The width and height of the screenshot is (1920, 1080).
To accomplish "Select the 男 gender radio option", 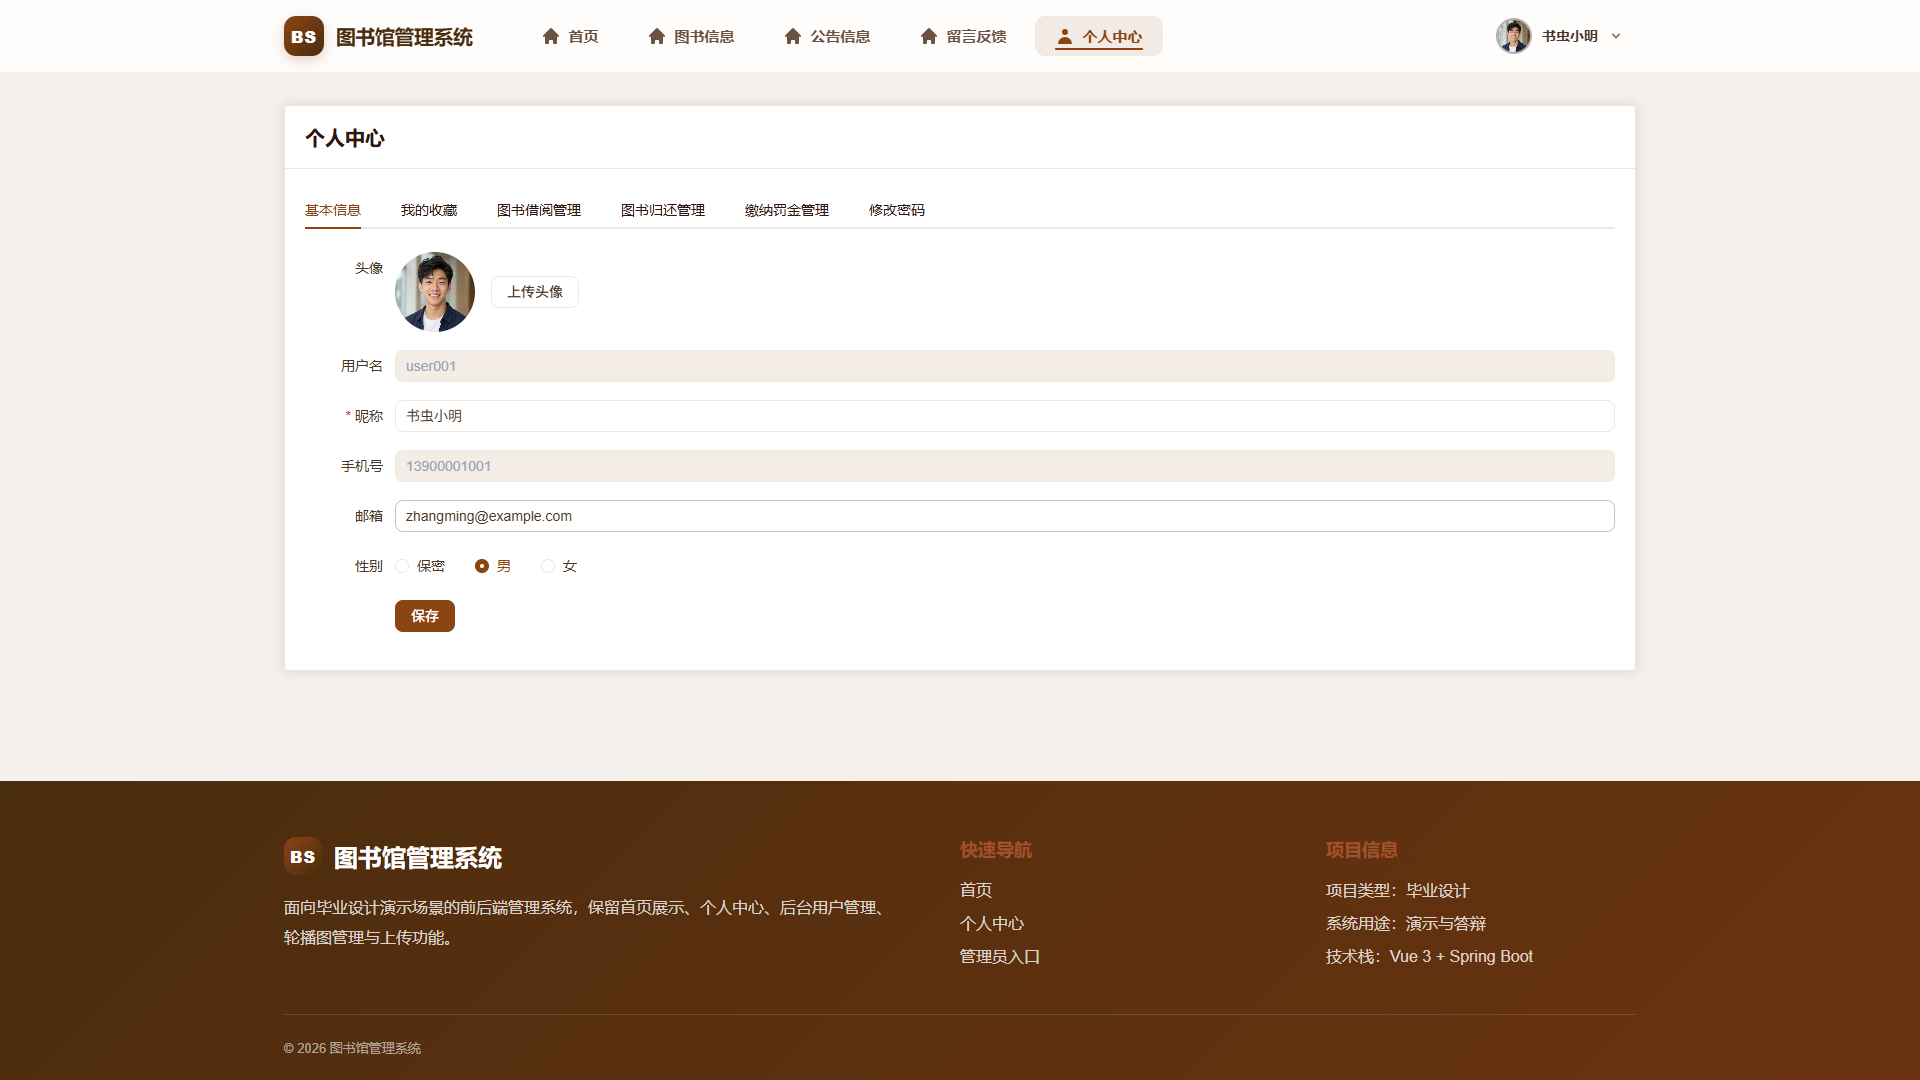I will (482, 566).
